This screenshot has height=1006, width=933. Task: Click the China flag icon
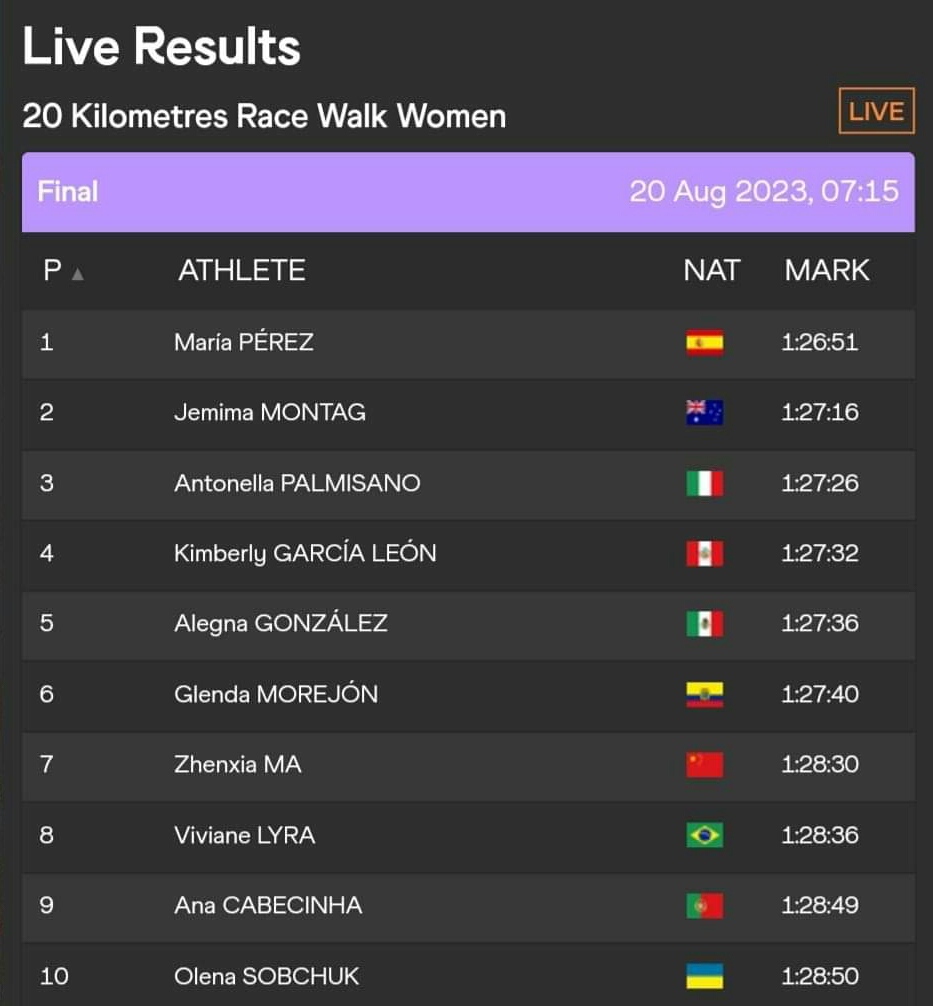(x=704, y=765)
